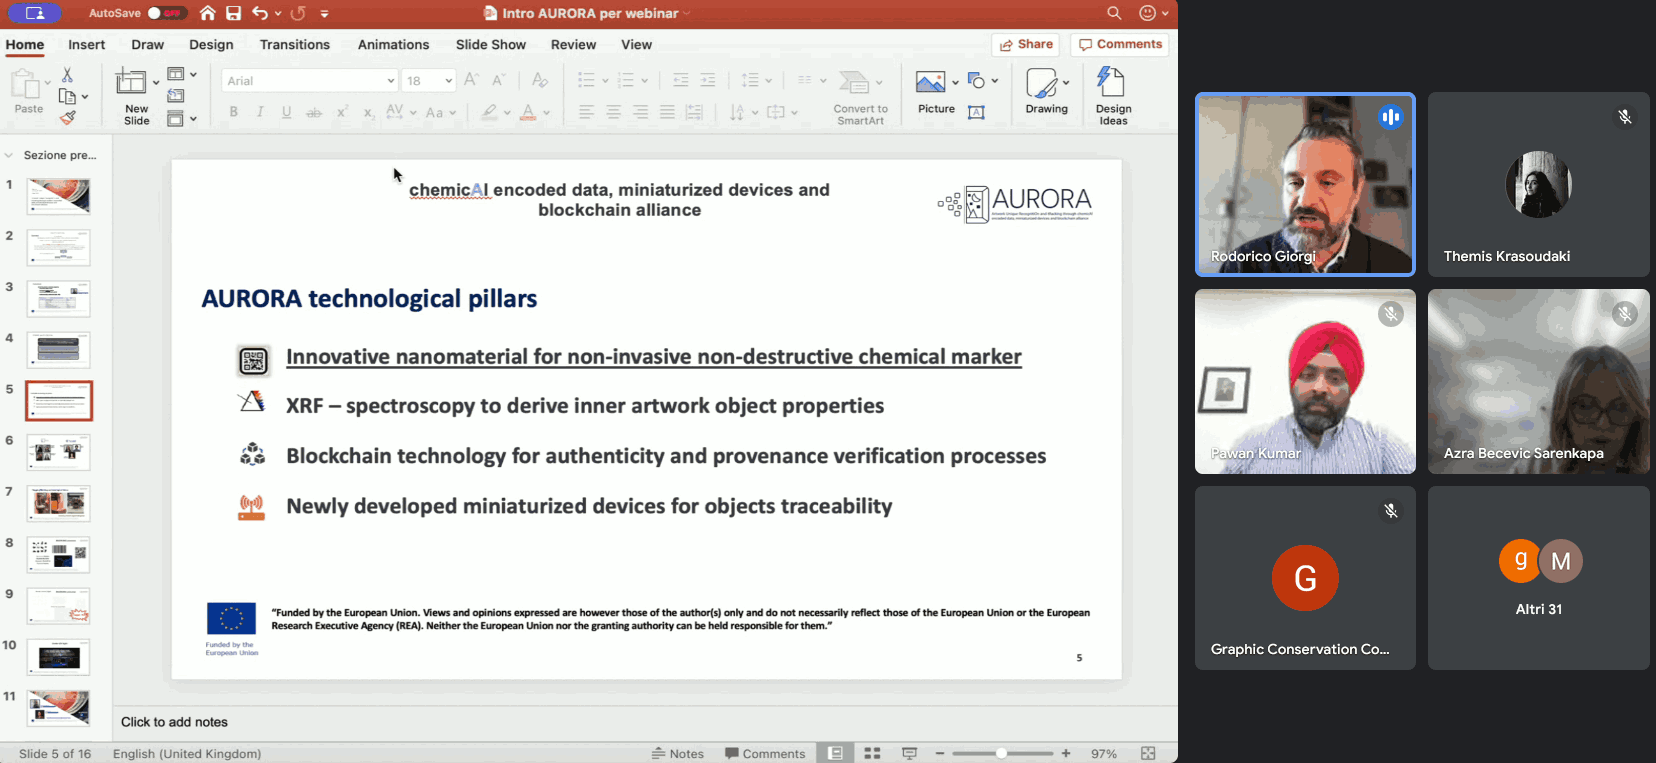Increase list indent level
Screen dimensions: 1656x763
[x=708, y=80]
